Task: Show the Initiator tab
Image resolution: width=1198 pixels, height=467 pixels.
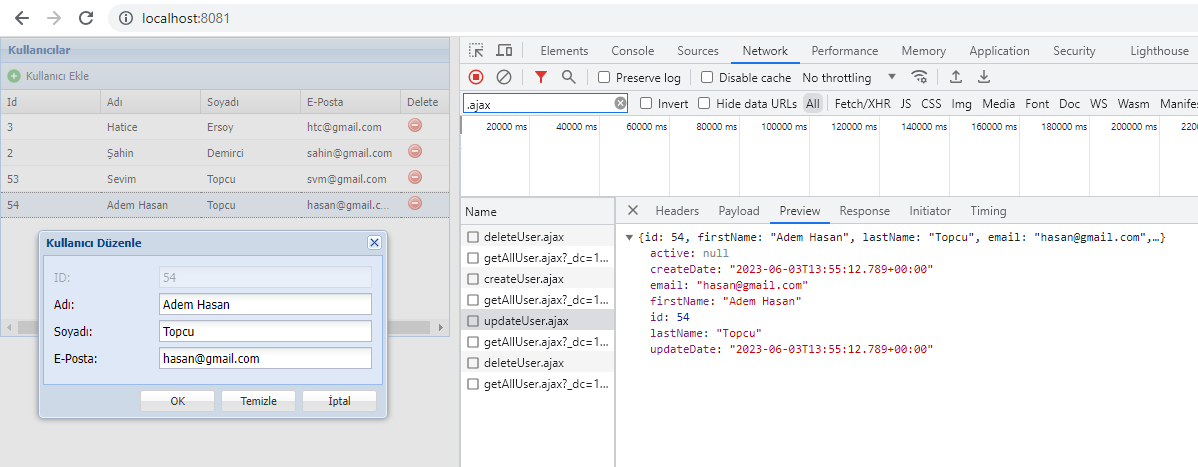Action: click(930, 210)
